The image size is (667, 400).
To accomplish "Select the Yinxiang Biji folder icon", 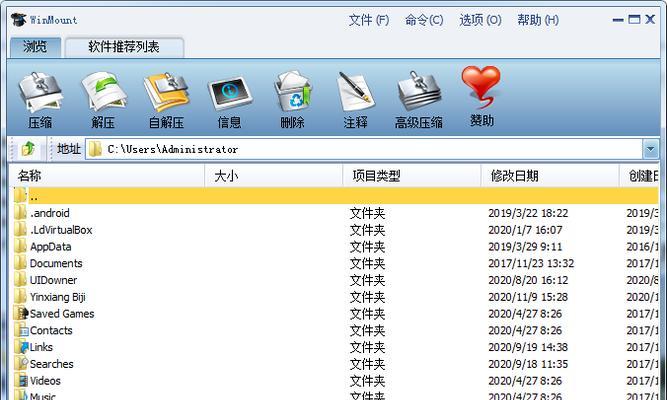I will (x=20, y=297).
